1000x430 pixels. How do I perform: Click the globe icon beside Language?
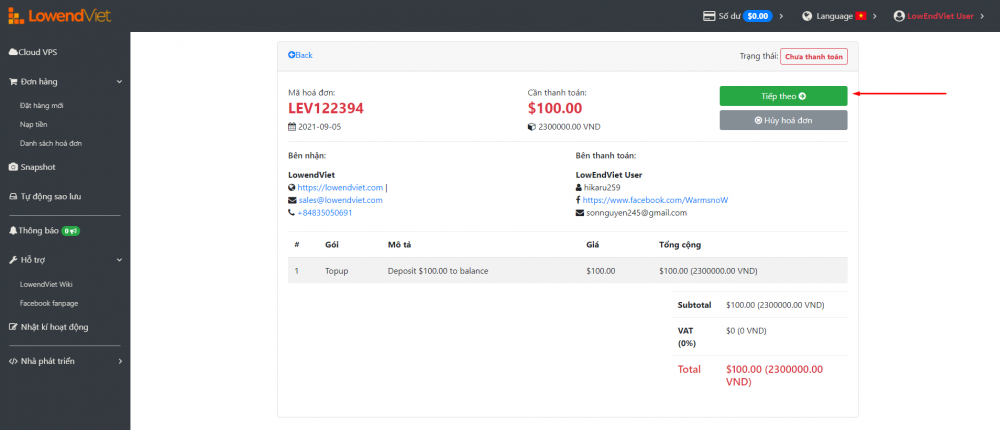(807, 16)
